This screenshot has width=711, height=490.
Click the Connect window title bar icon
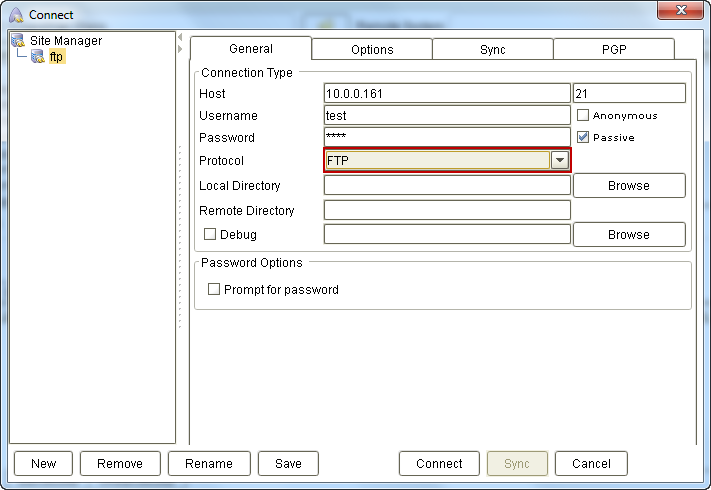tap(15, 15)
